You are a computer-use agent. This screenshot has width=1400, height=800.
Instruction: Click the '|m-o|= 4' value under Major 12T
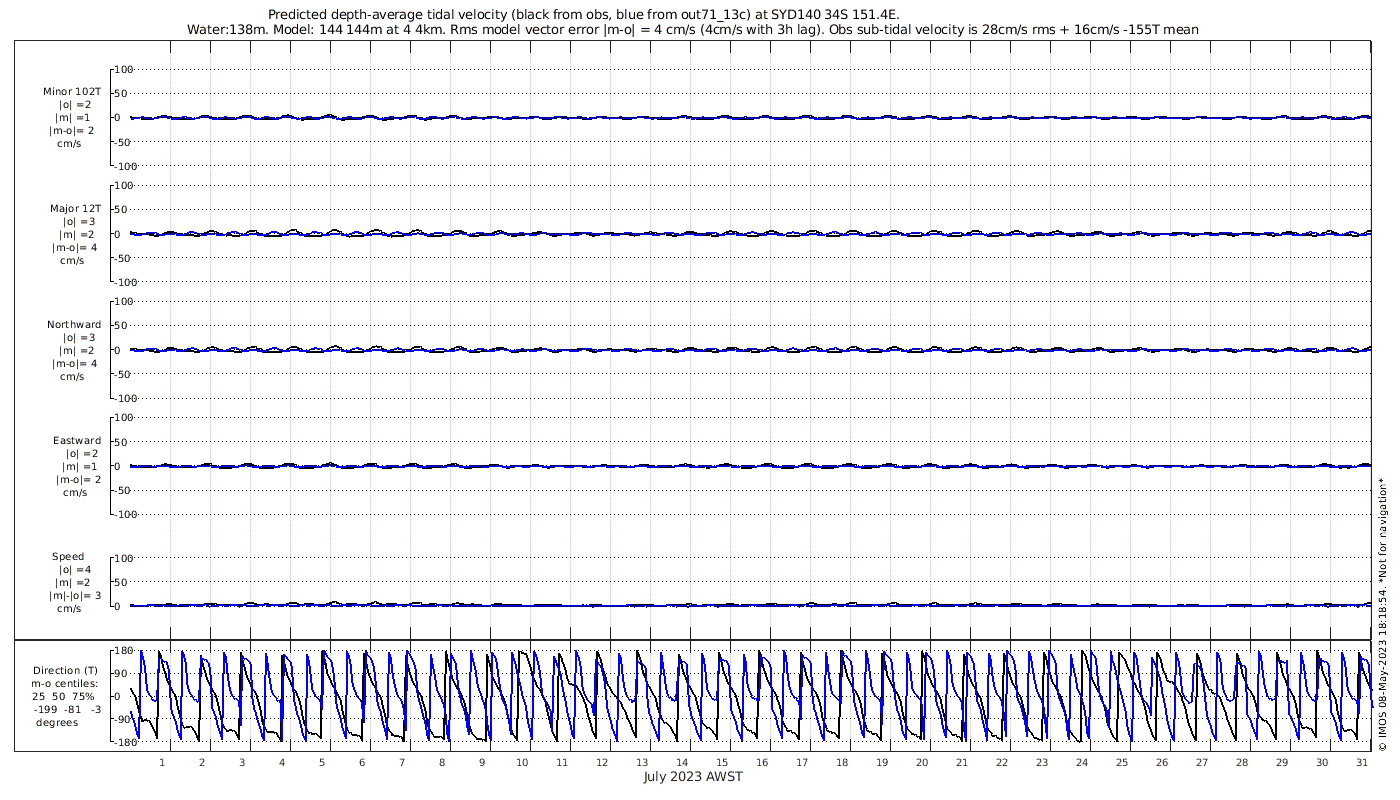pyautogui.click(x=75, y=248)
